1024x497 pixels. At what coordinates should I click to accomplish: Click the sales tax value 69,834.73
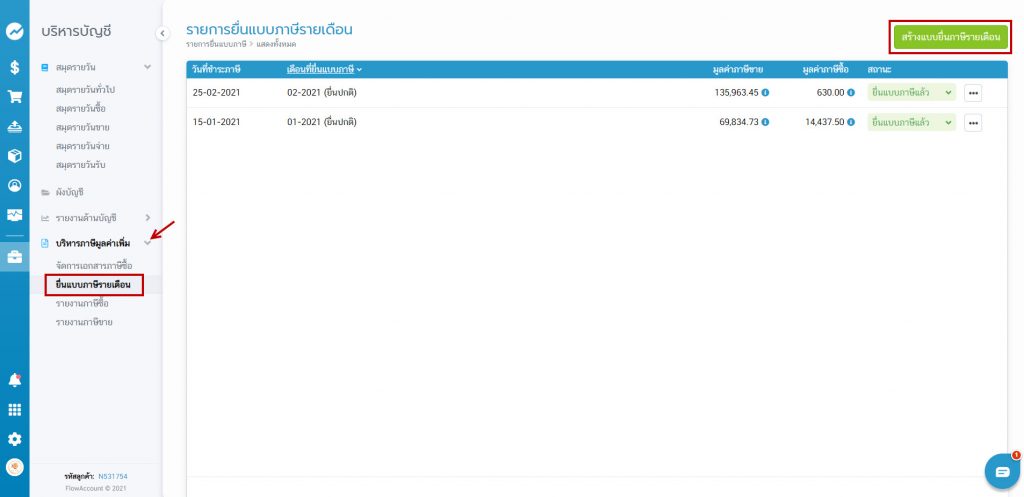[739, 122]
